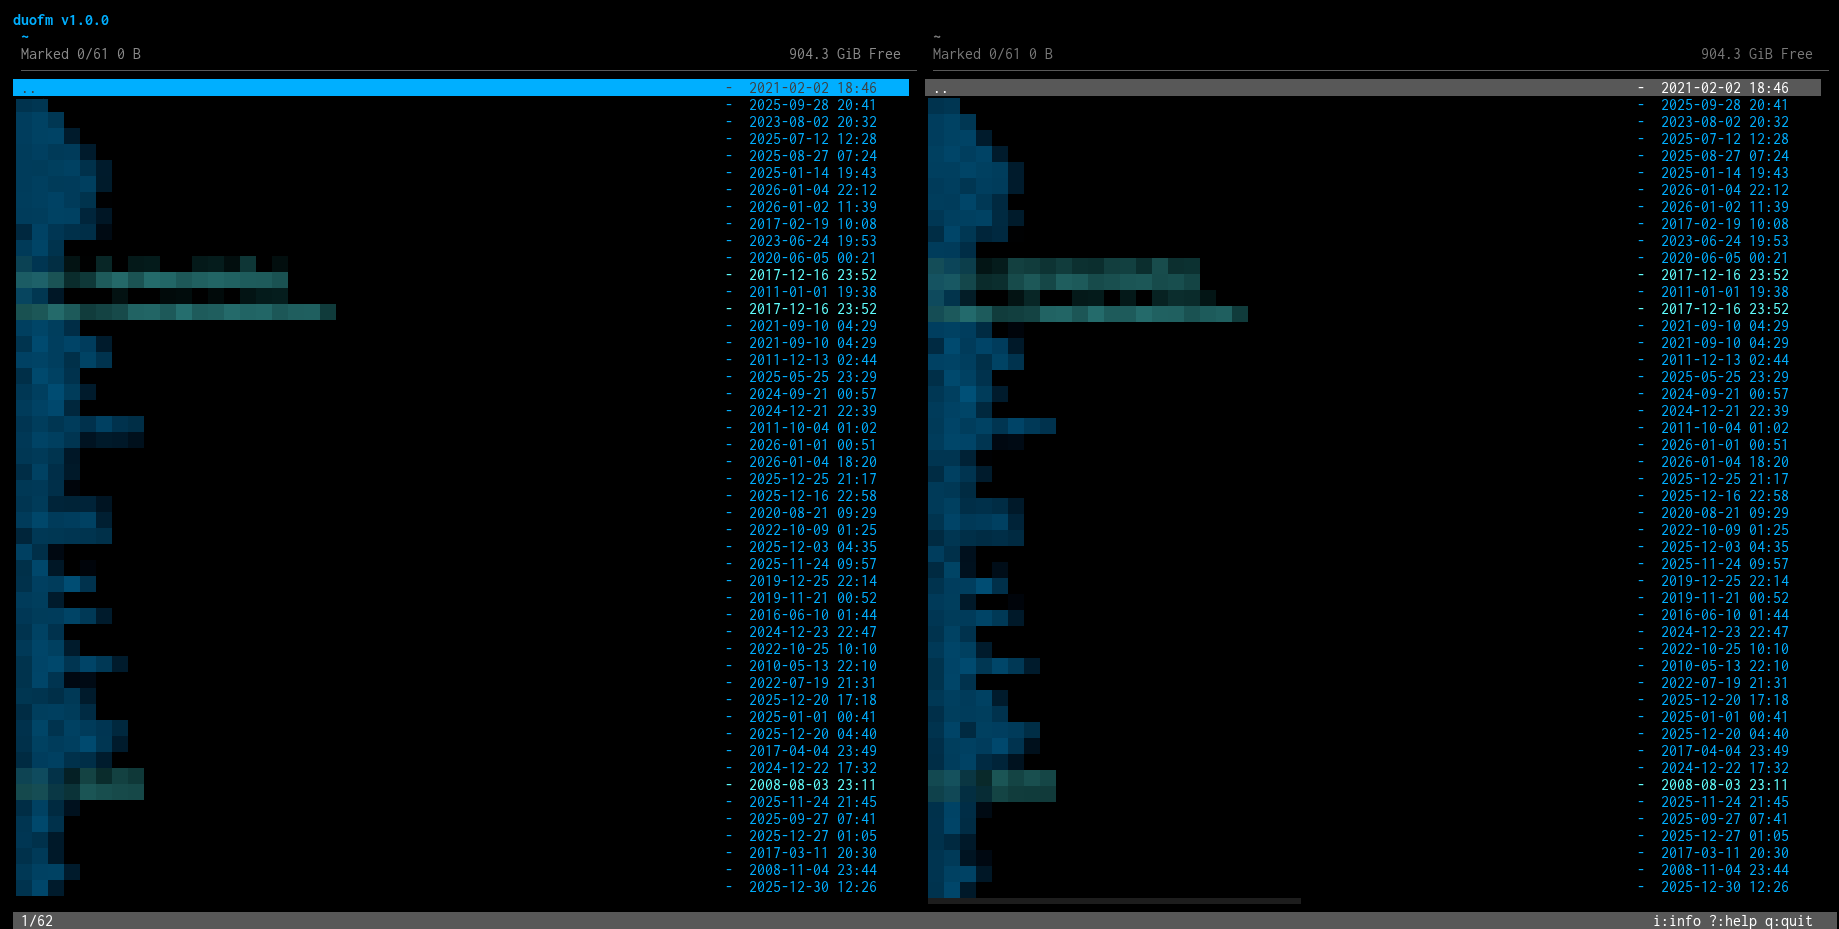1839x929 pixels.
Task: Select right pane row dated 2025-11-24 09:57
Action: (1373, 564)
